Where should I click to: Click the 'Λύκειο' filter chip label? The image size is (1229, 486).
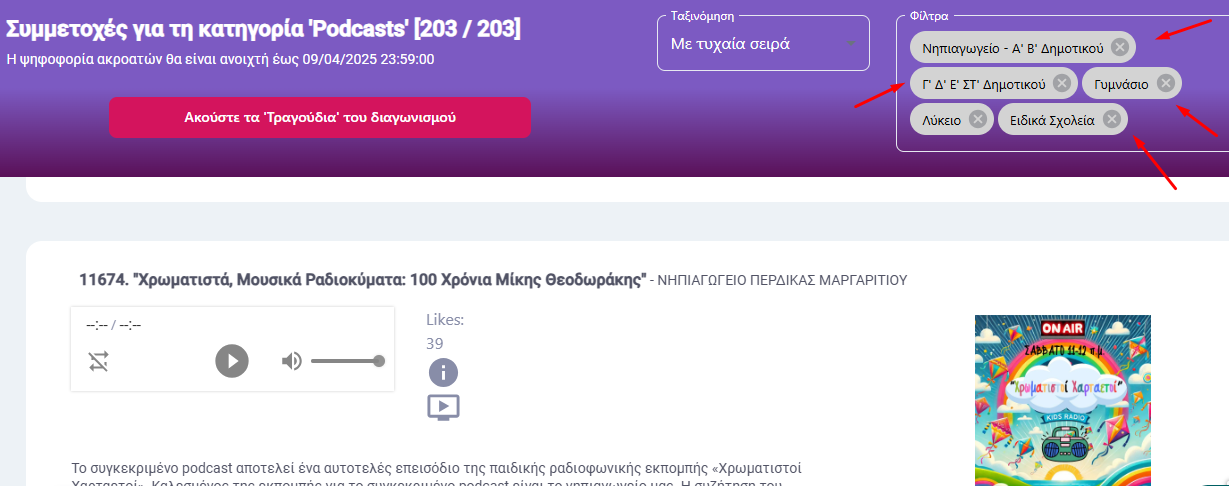pyautogui.click(x=941, y=119)
